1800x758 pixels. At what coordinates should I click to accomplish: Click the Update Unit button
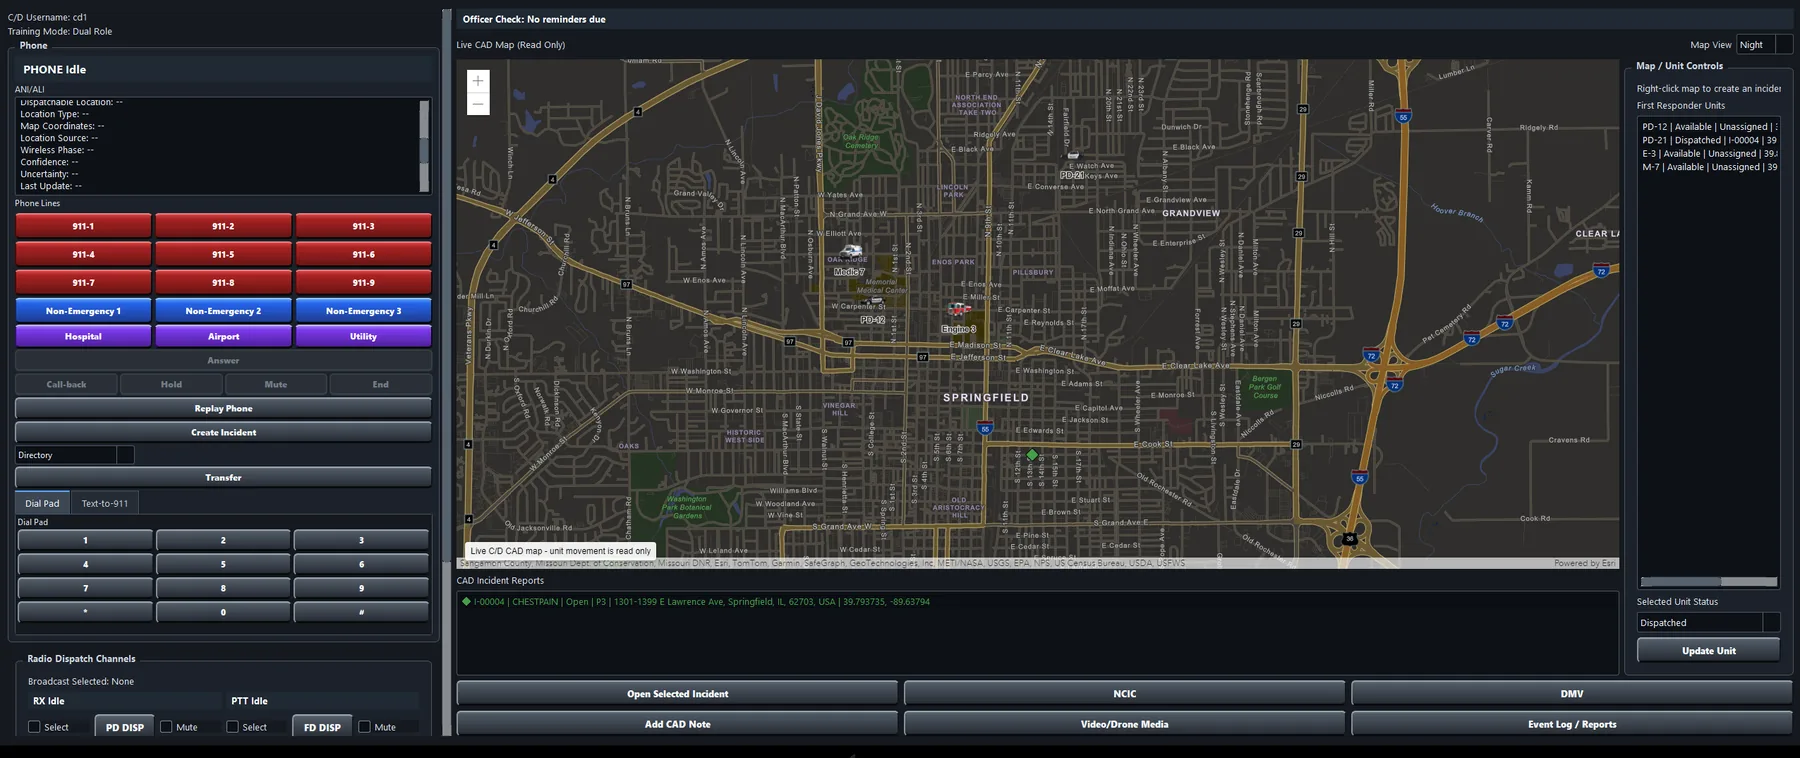coord(1708,651)
